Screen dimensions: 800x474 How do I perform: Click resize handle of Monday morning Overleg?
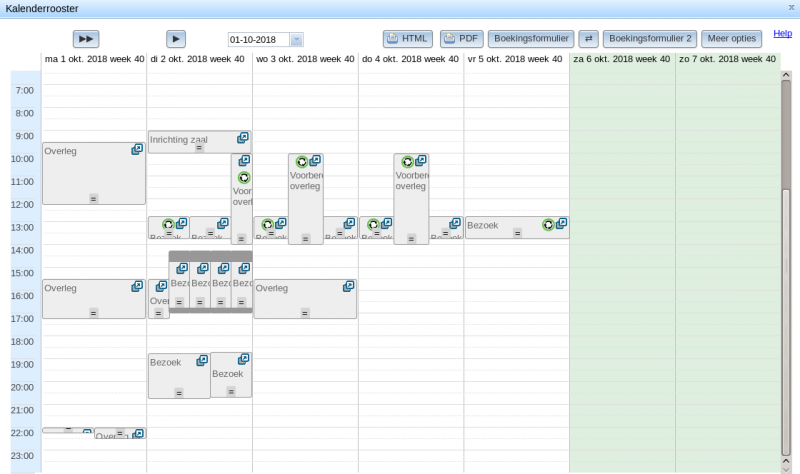click(93, 198)
